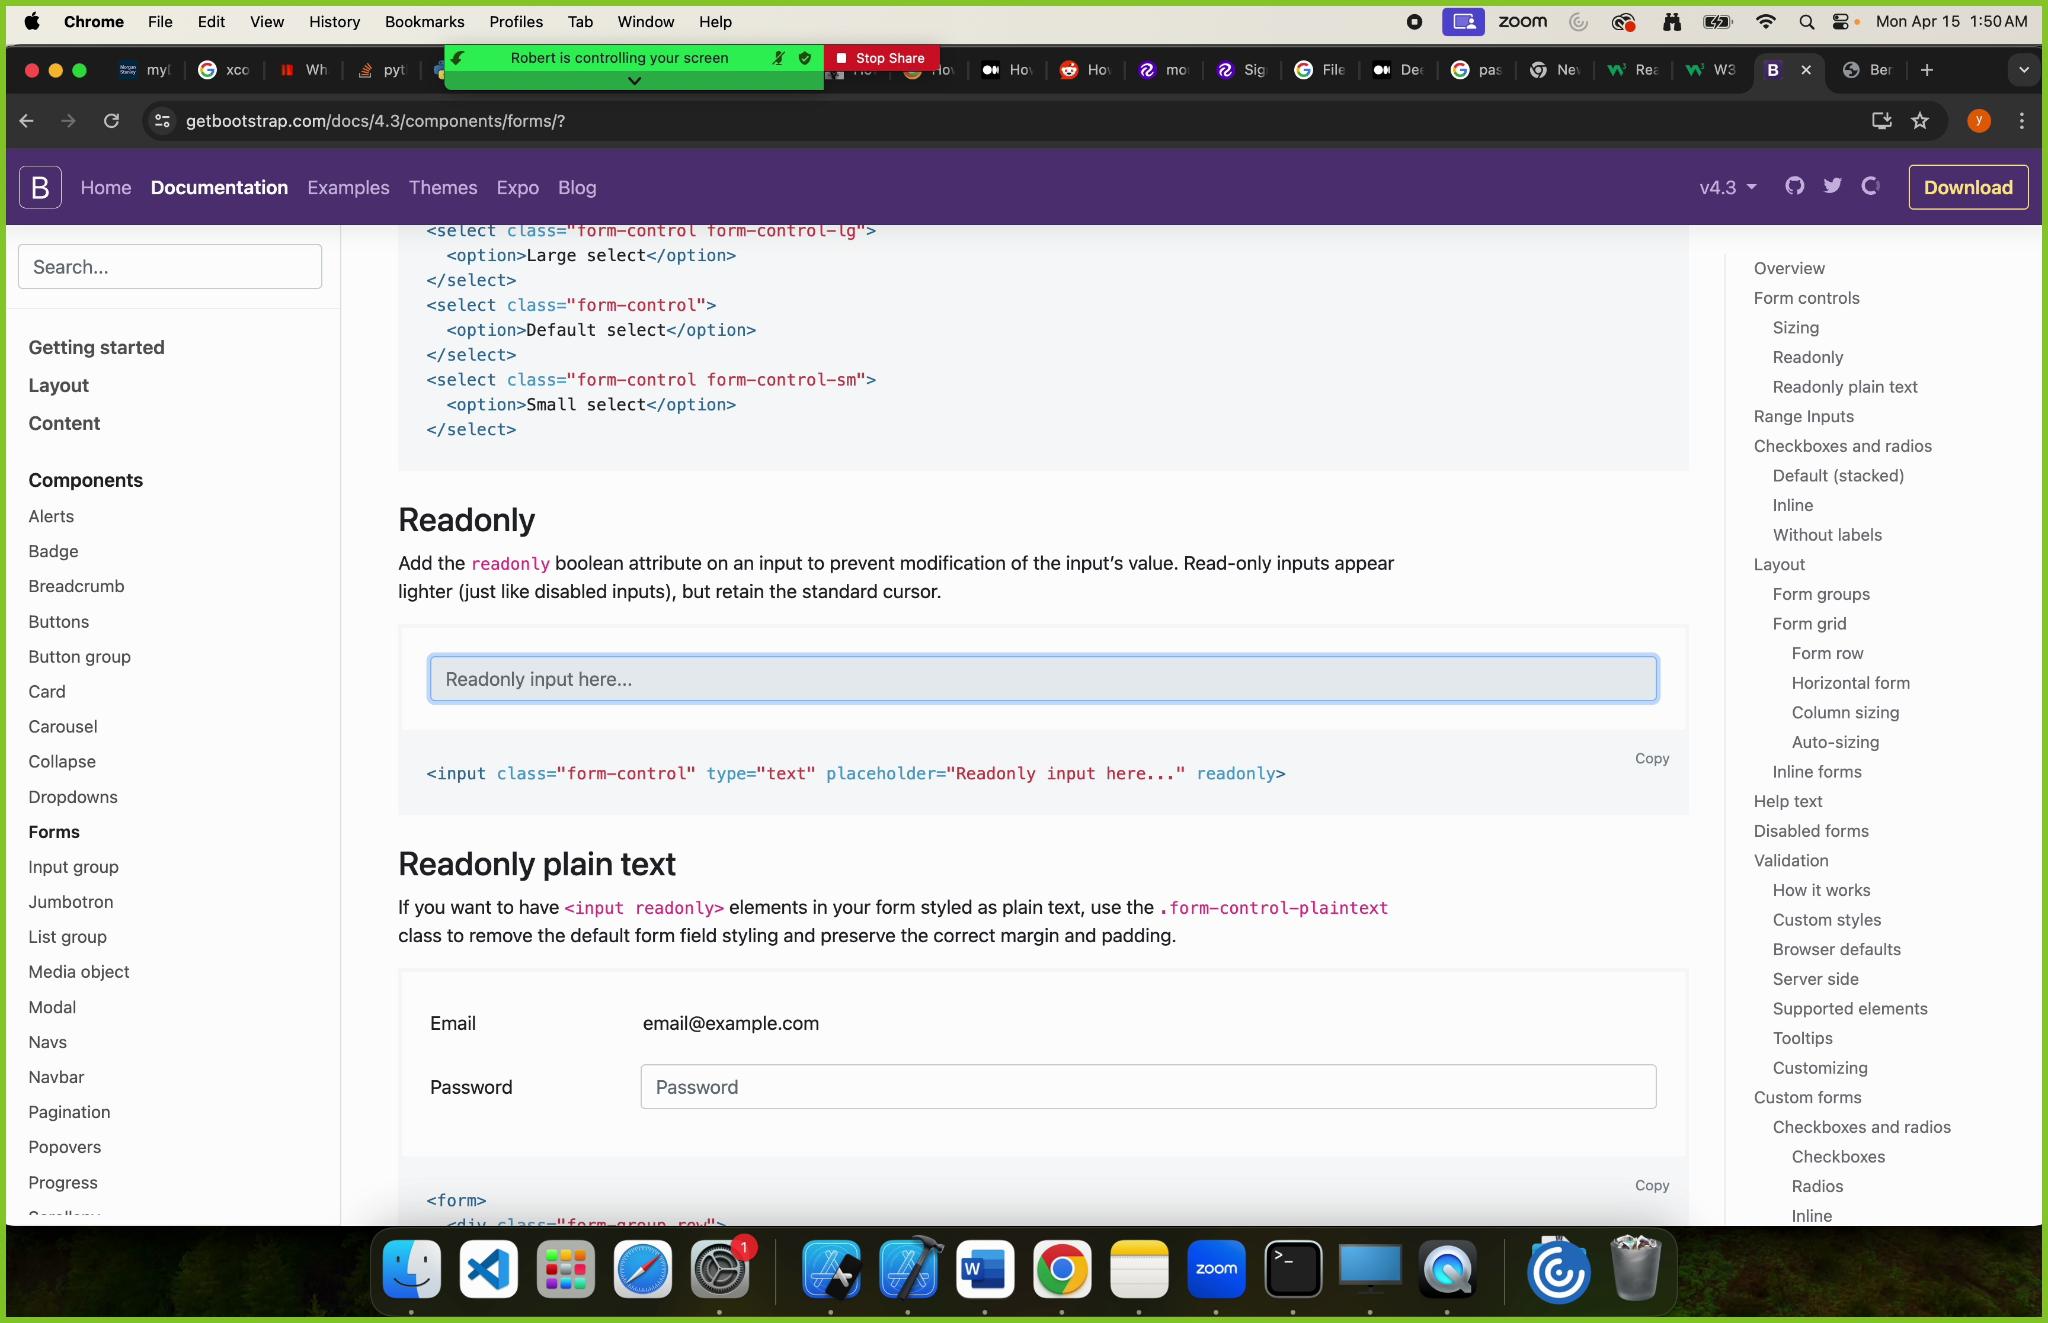This screenshot has height=1323, width=2048.
Task: Click the Bootstrap Twitter icon
Action: 1833,187
